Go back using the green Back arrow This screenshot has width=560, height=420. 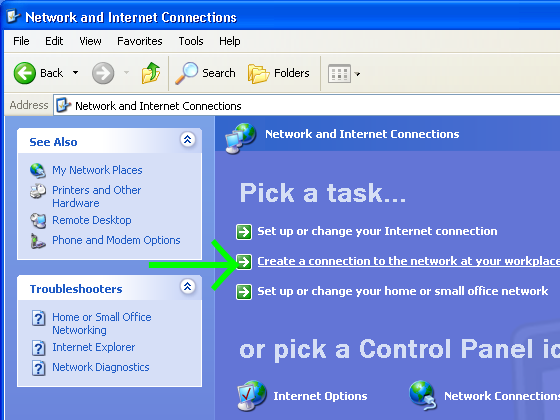tap(24, 73)
